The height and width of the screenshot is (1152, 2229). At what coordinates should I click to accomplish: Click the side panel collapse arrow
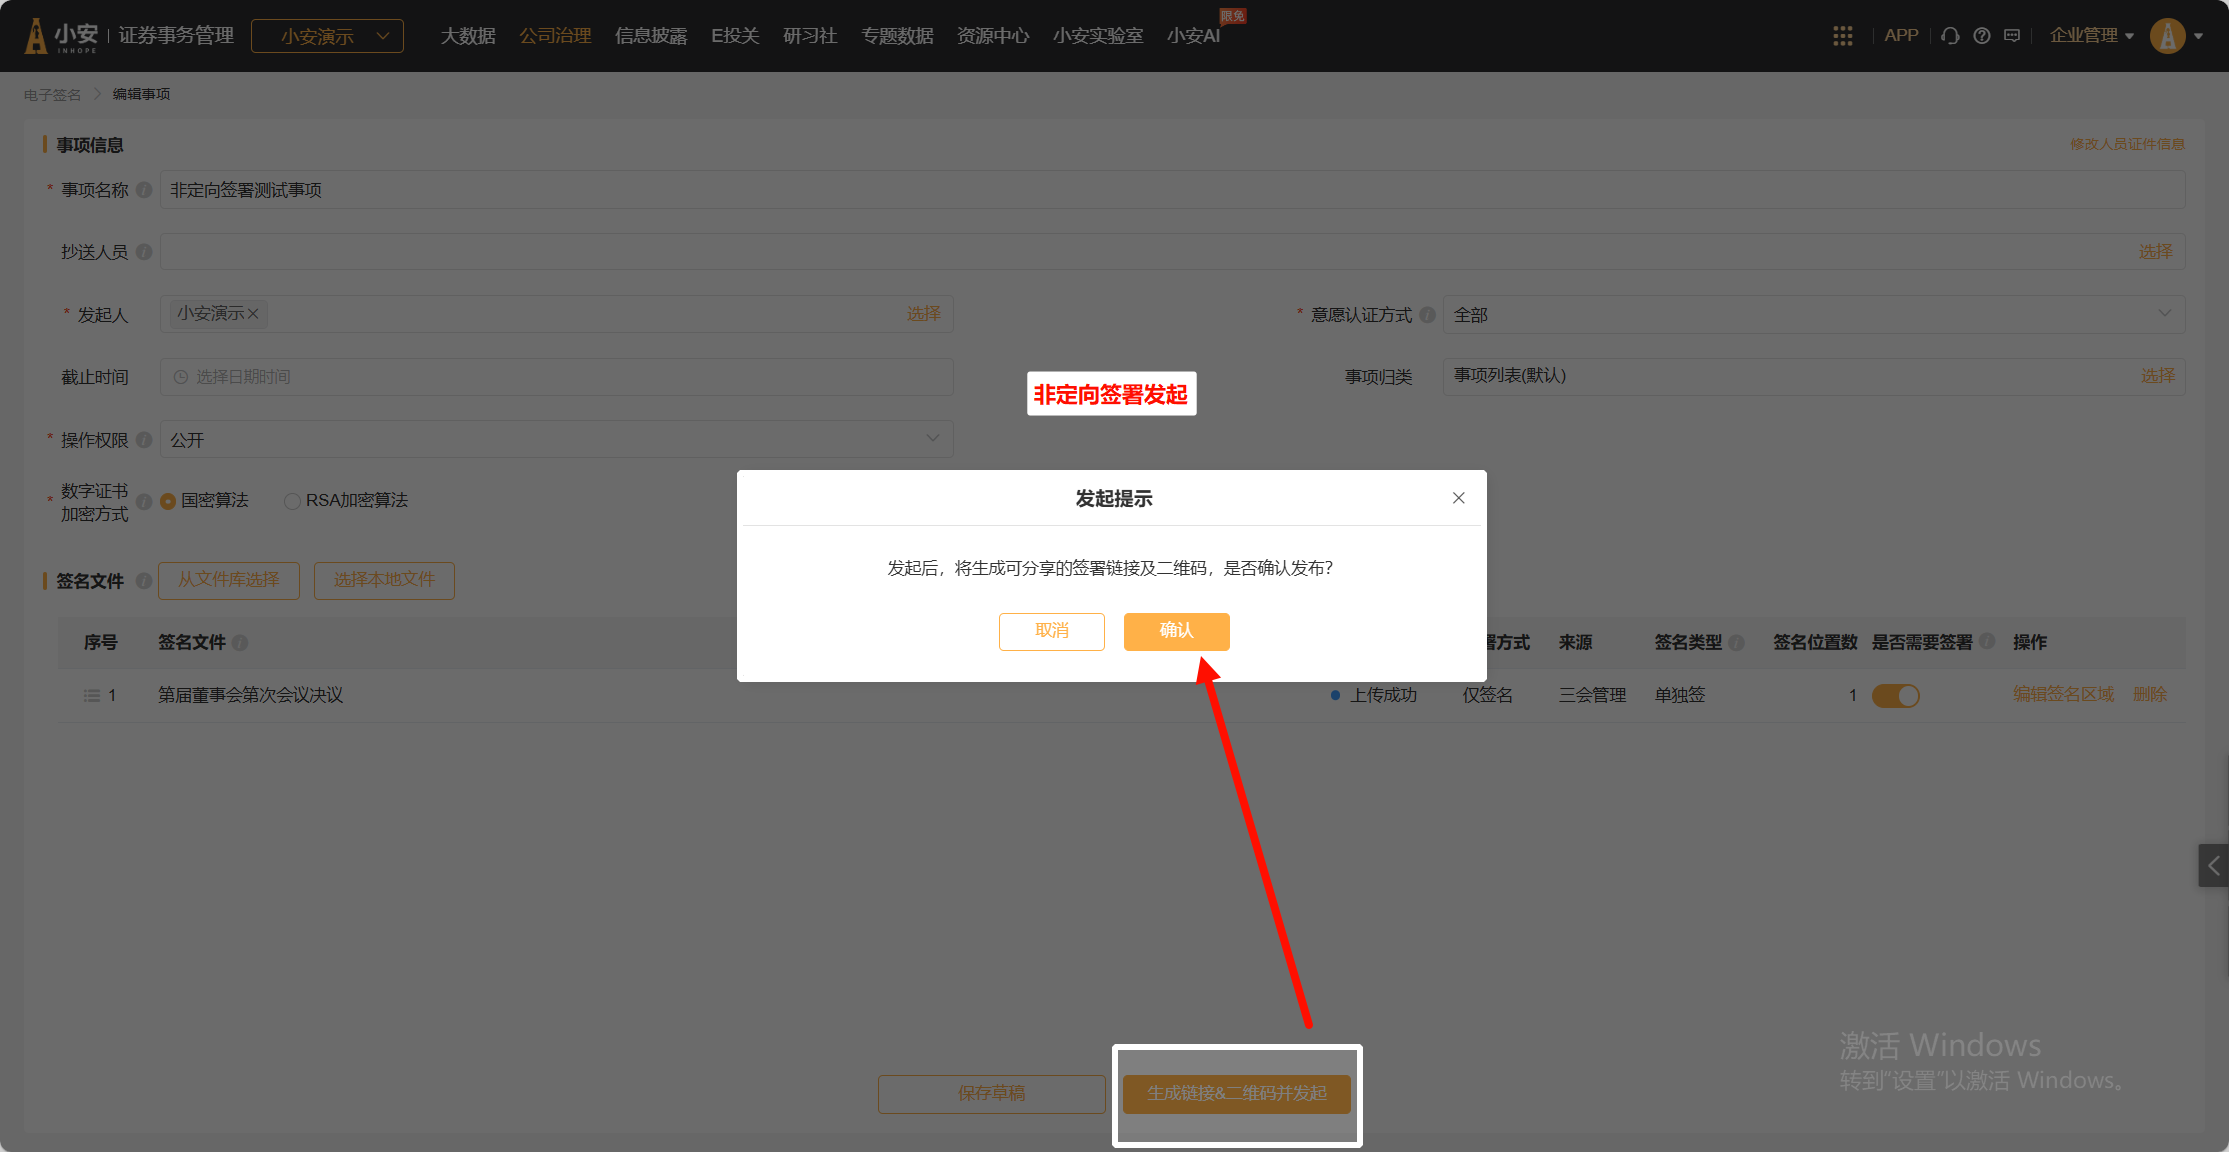click(x=2213, y=866)
